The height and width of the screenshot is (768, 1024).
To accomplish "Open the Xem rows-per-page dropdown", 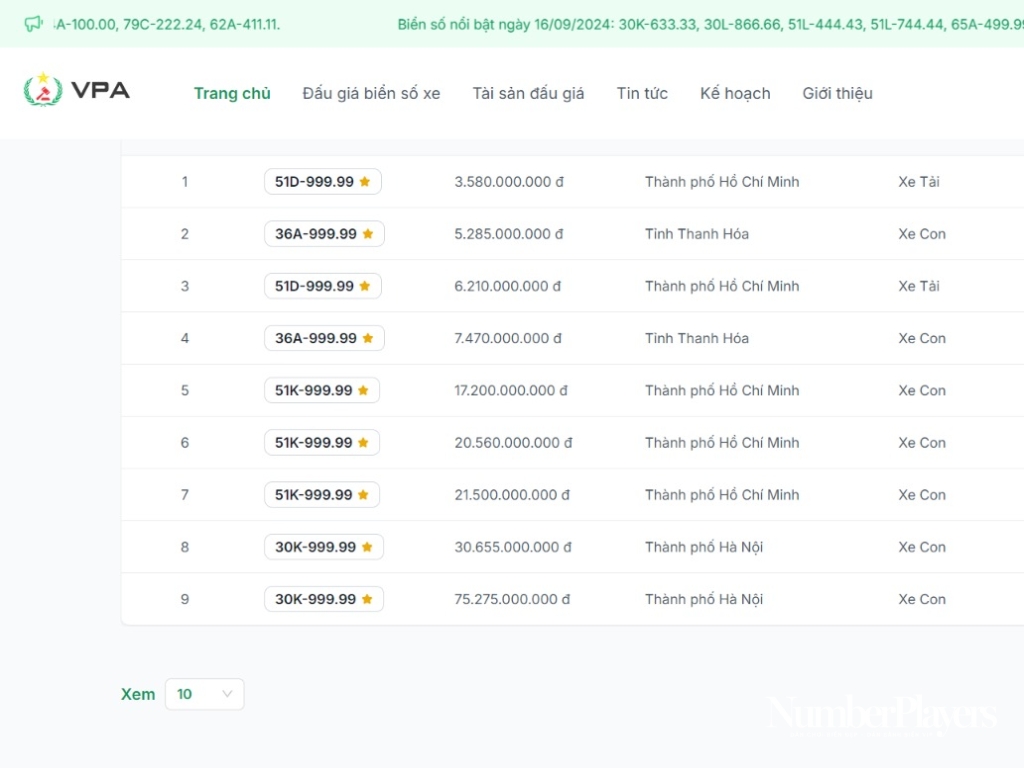I will pos(204,694).
